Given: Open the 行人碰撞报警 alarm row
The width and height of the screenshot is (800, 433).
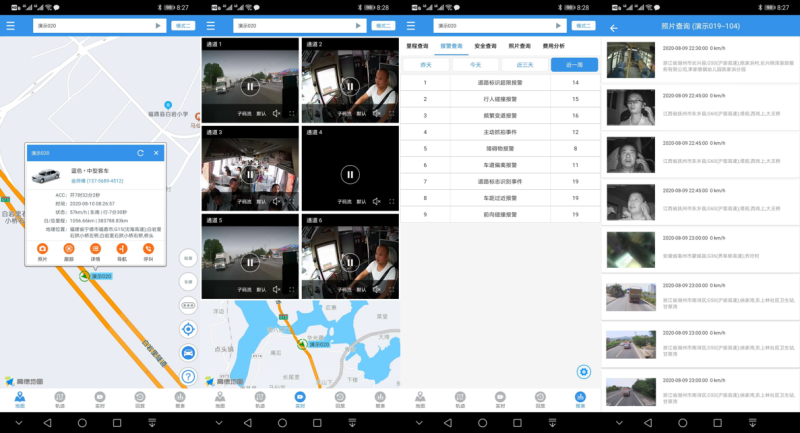Looking at the screenshot, I should [500, 99].
